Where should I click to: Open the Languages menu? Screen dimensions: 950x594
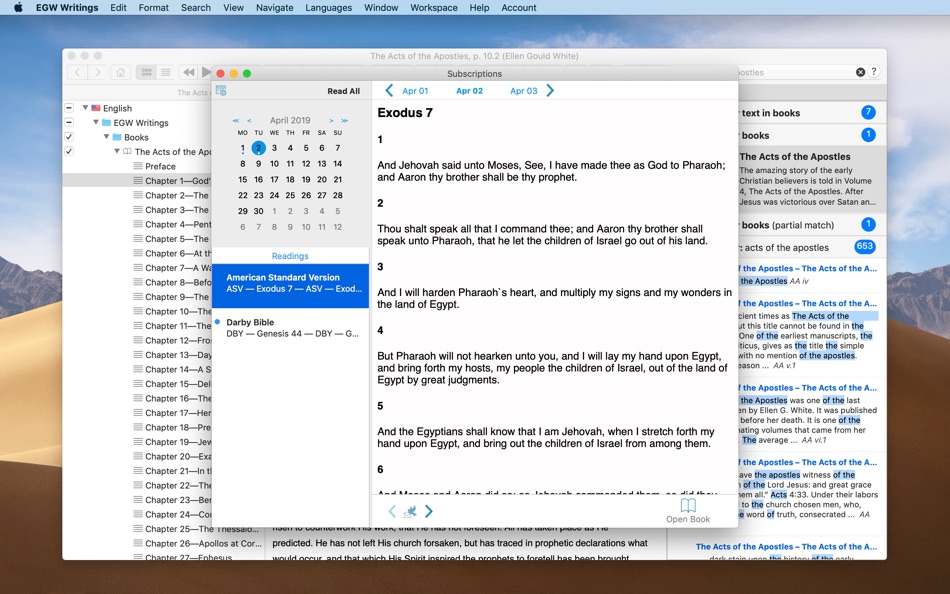point(328,8)
